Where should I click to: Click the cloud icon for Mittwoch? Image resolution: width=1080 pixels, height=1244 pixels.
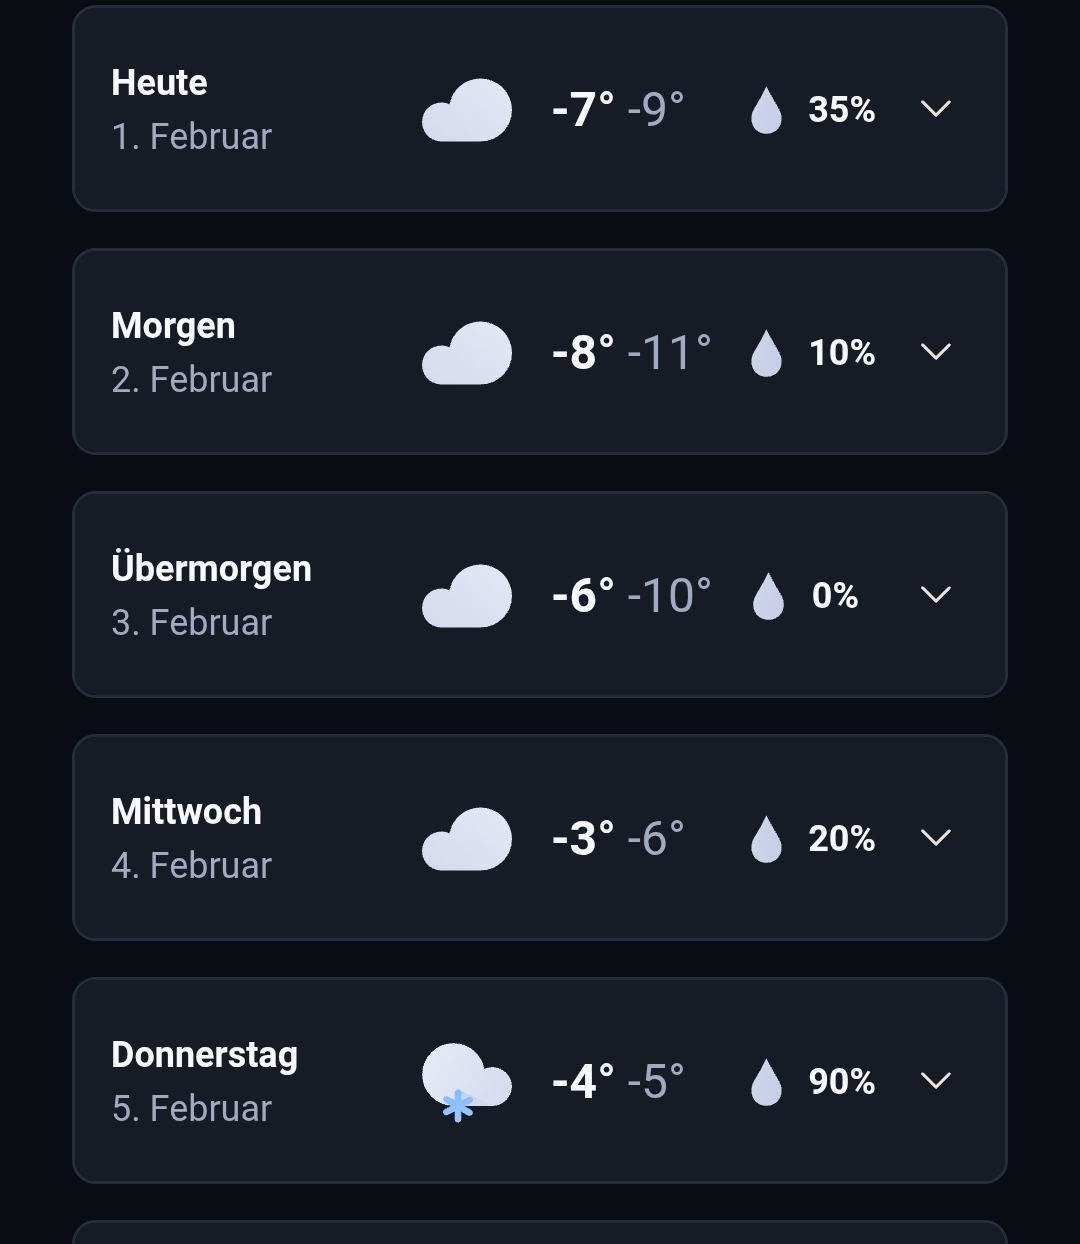pyautogui.click(x=467, y=839)
